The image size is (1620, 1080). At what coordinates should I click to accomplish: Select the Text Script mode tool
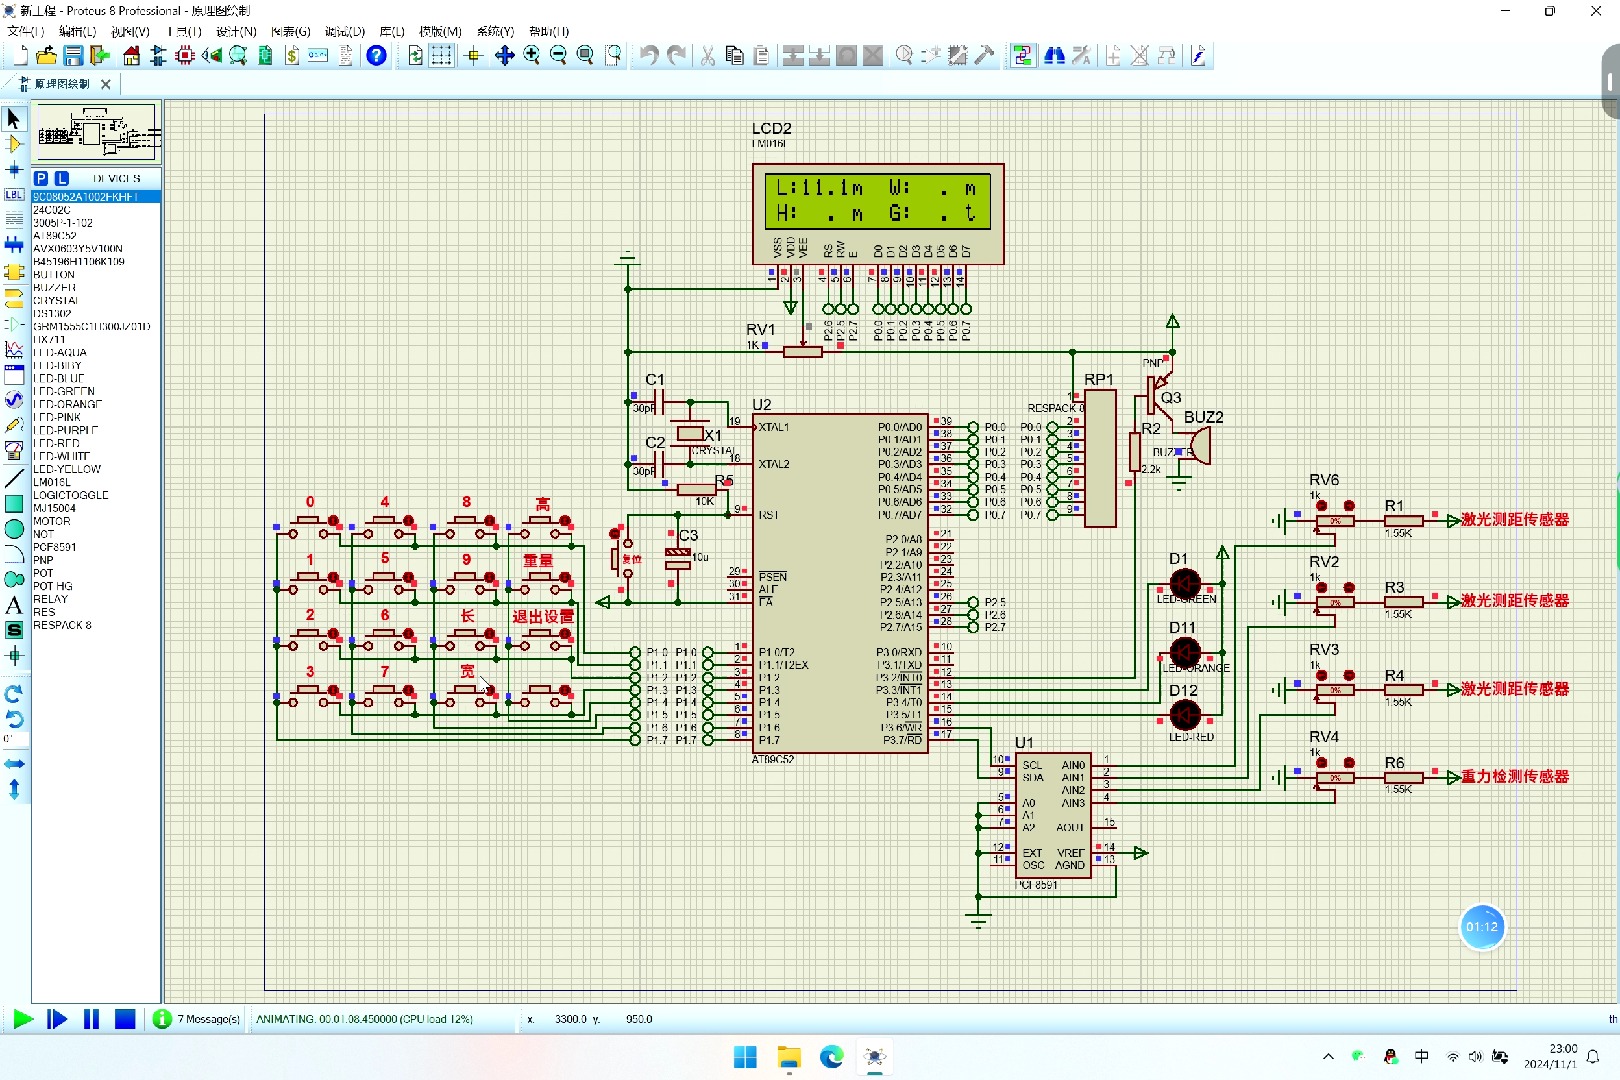click(13, 219)
